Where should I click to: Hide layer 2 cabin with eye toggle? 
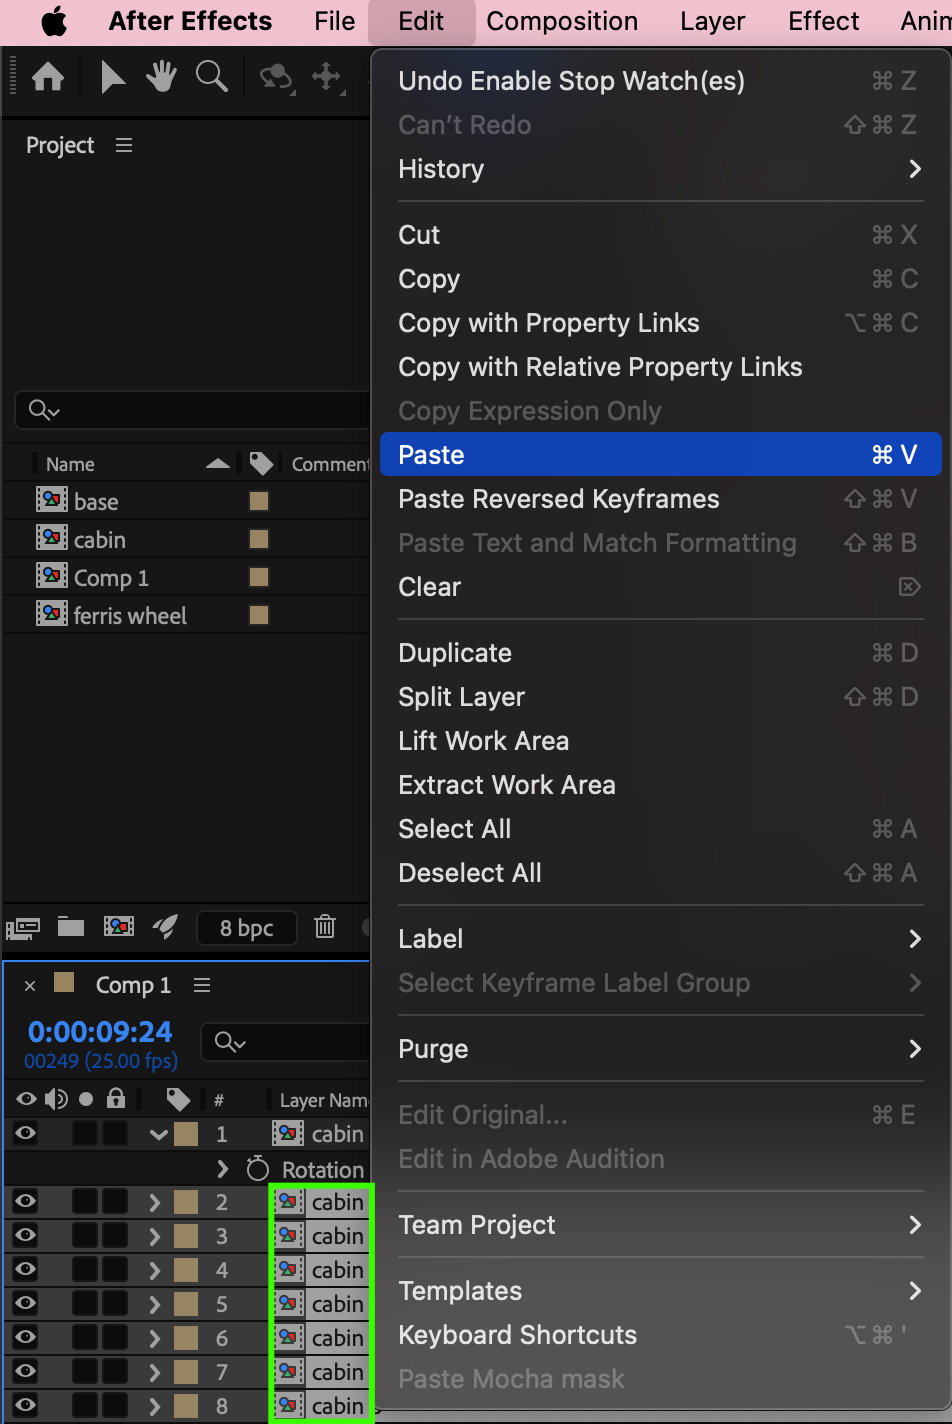[x=25, y=1201]
